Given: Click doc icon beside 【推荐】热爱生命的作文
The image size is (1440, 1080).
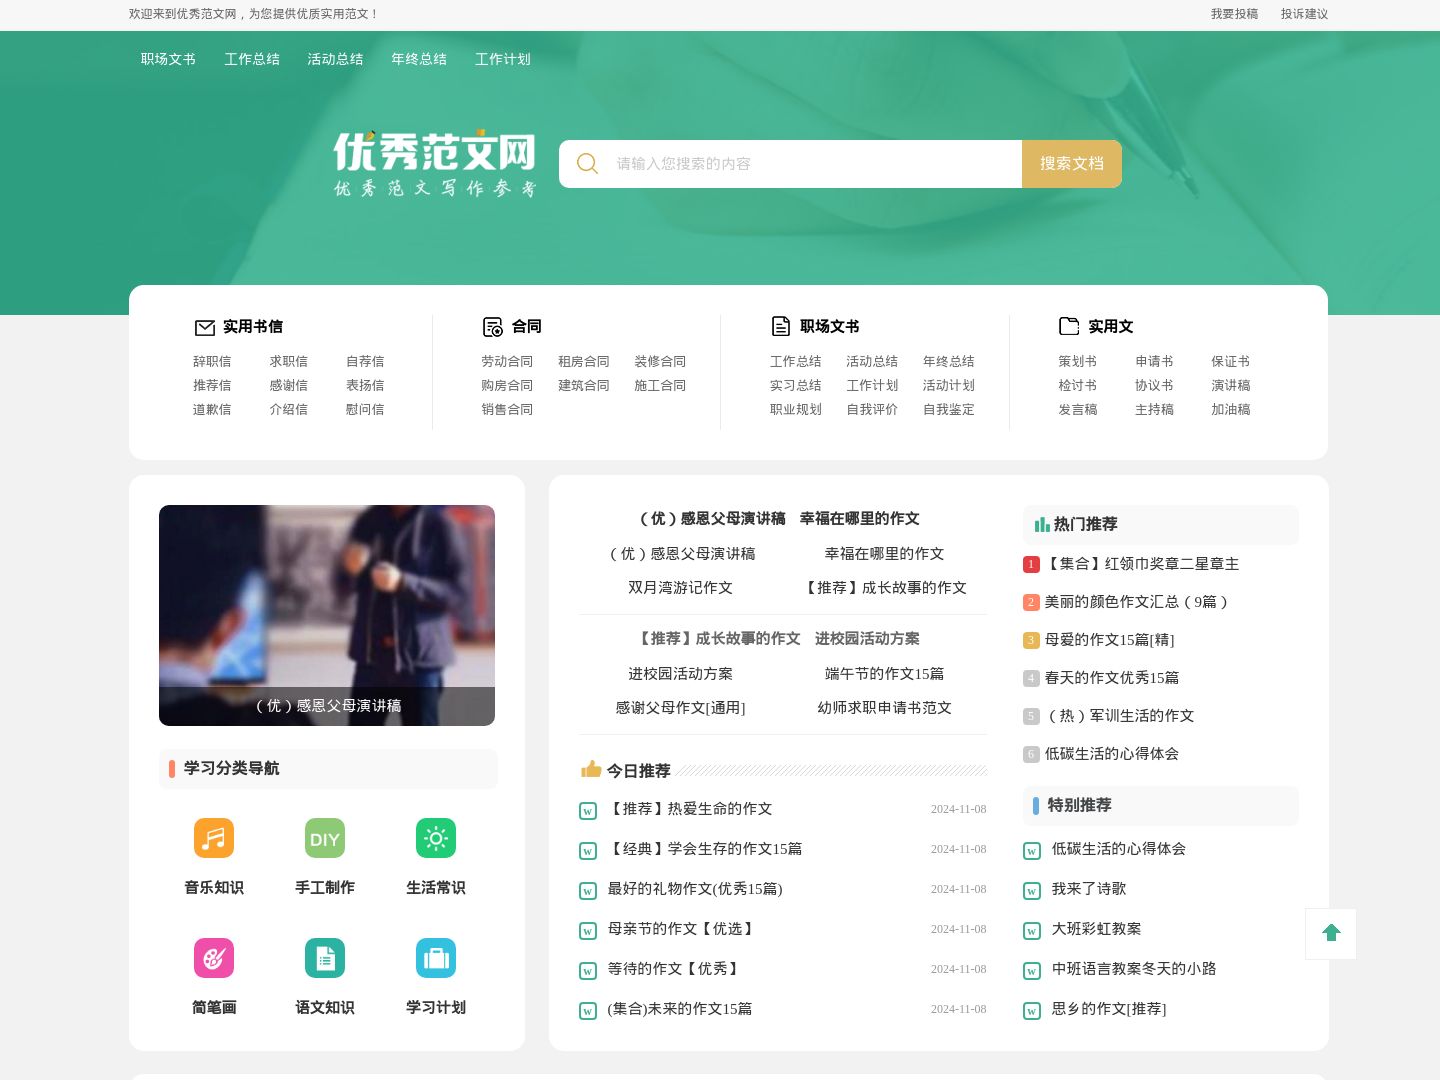Looking at the screenshot, I should [x=588, y=810].
